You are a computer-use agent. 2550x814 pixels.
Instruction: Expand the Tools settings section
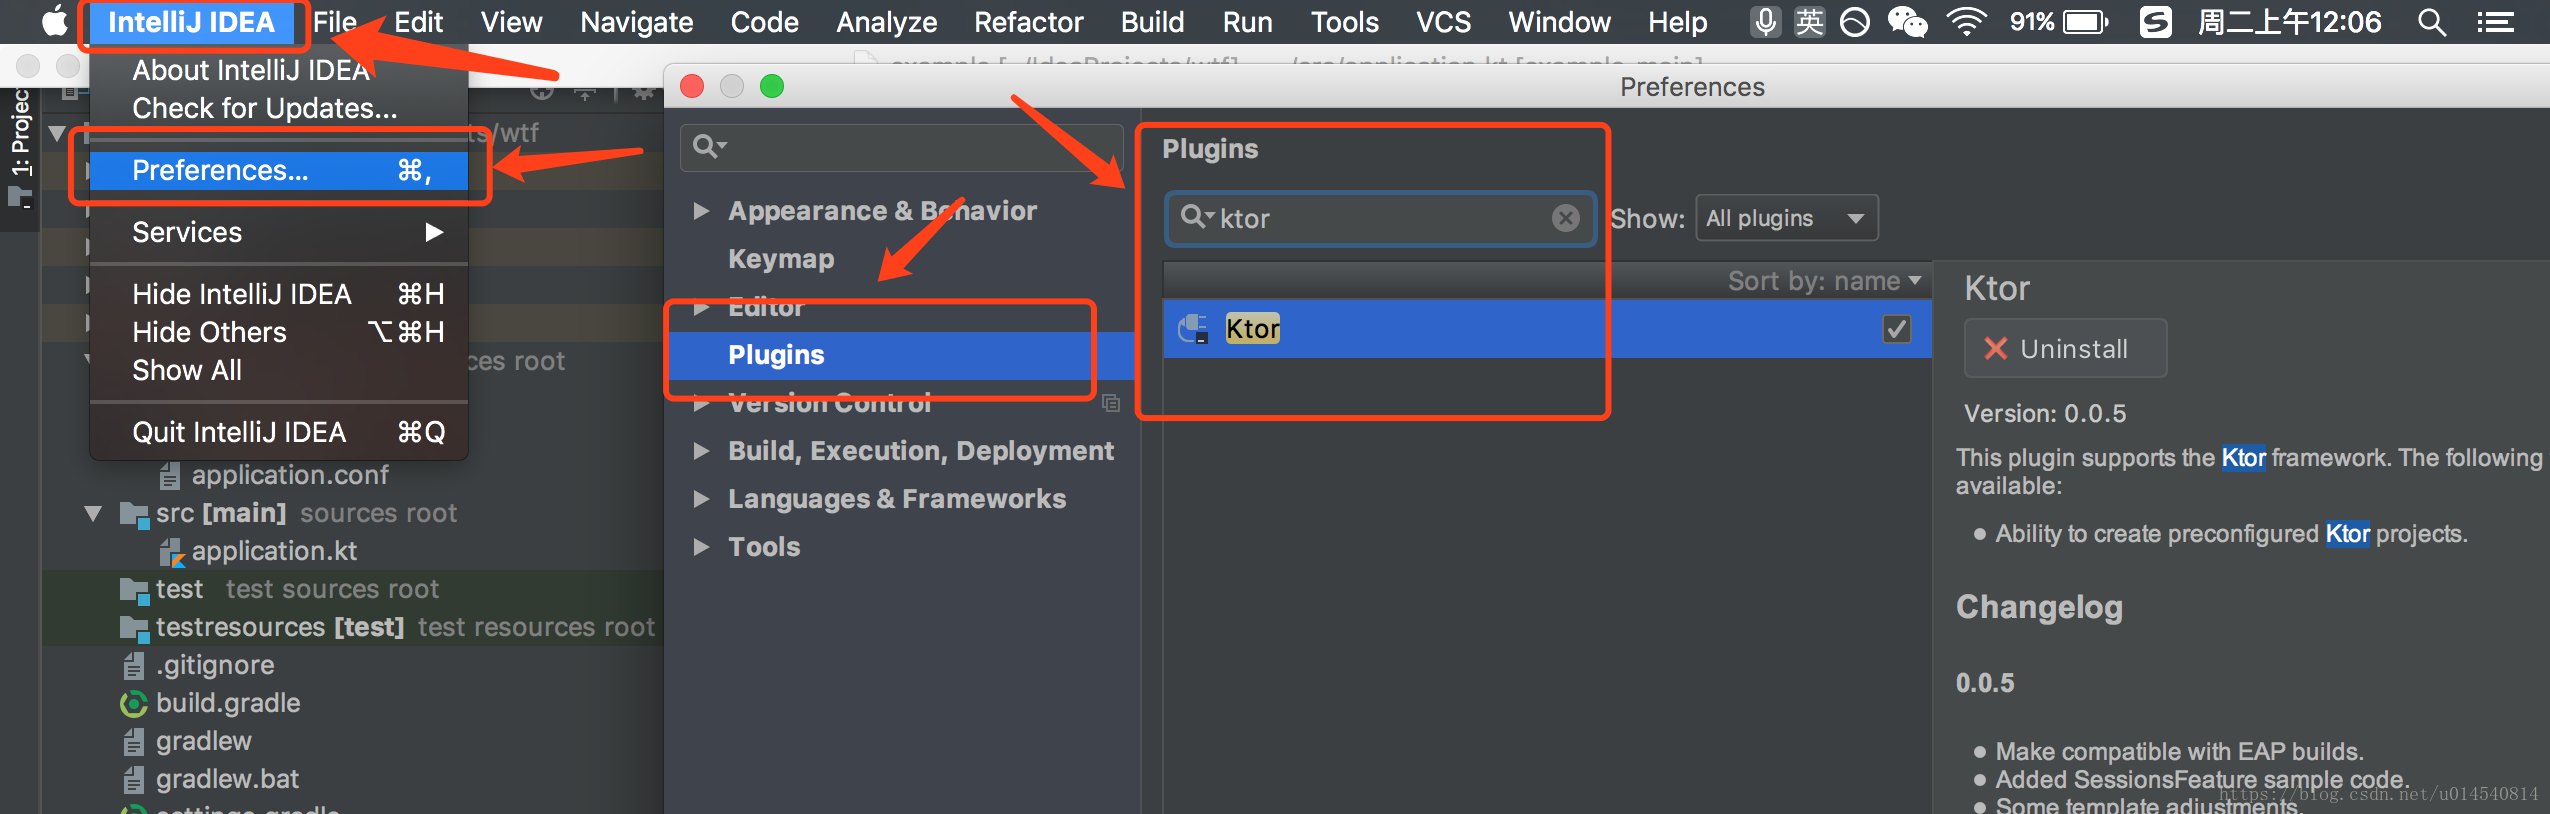pyautogui.click(x=701, y=547)
